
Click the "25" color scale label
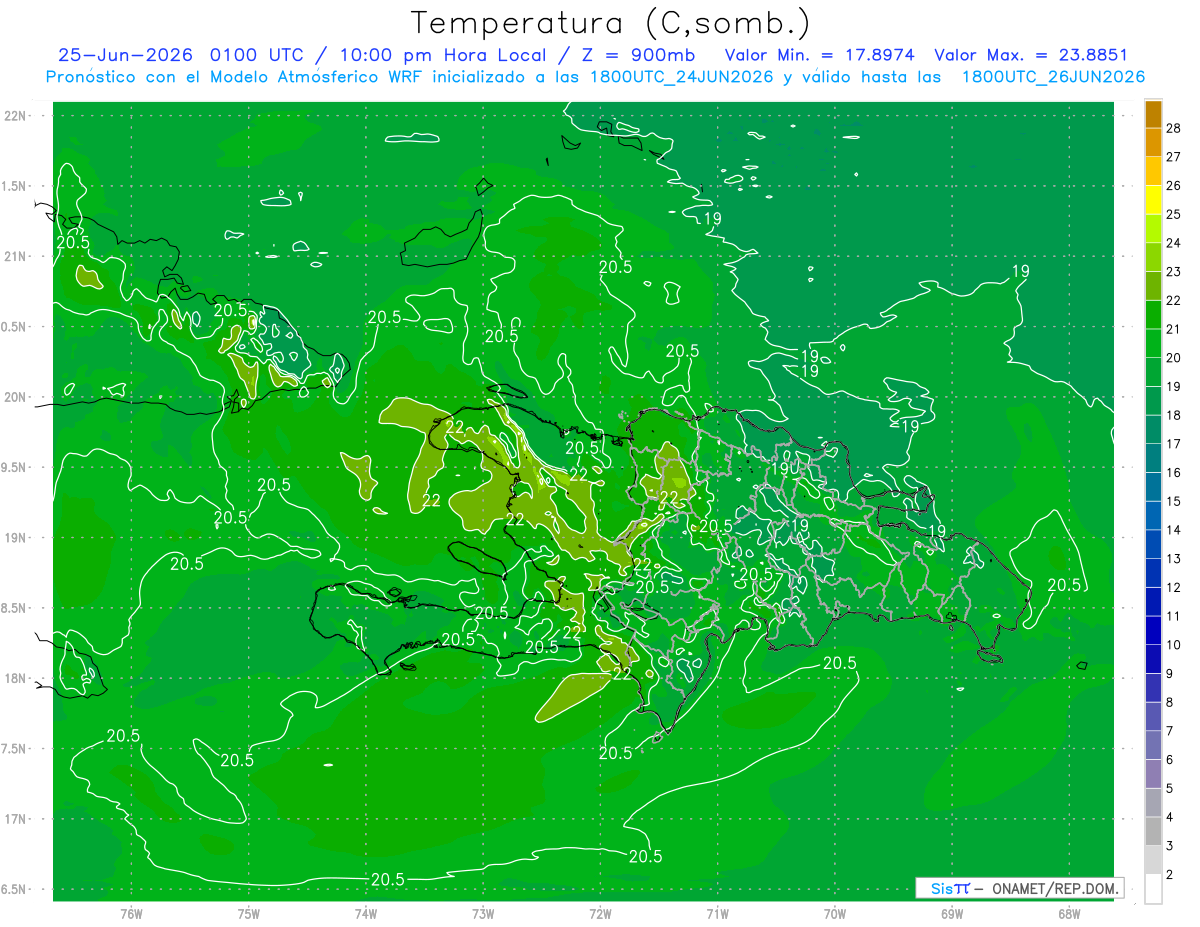[x=1175, y=215]
